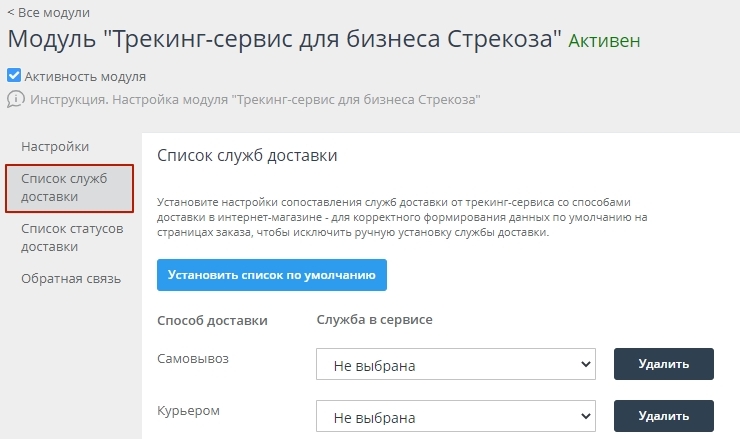Click the "Служба в сервисе" column header
This screenshot has width=740, height=439.
click(x=374, y=320)
